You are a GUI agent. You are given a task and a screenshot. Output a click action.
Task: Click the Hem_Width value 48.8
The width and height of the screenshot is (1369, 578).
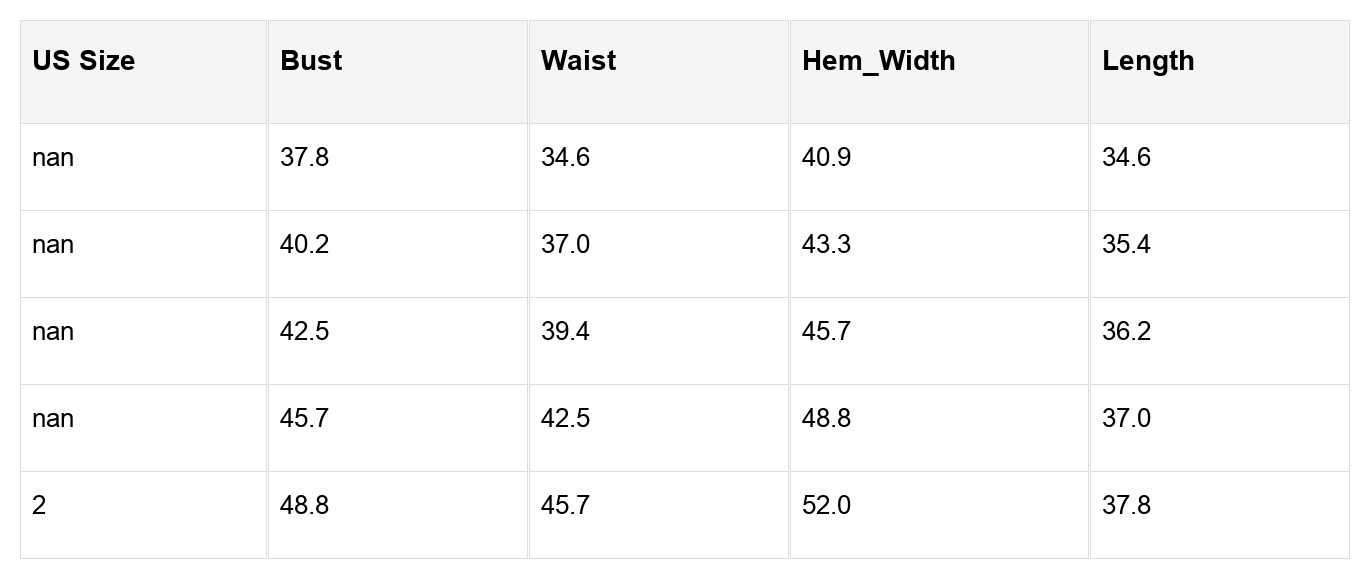[x=826, y=419]
